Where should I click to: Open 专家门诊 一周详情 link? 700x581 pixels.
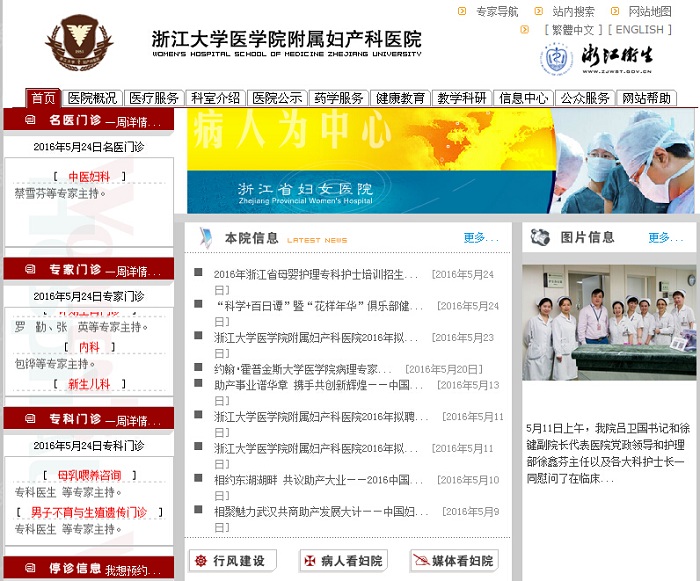click(133, 272)
